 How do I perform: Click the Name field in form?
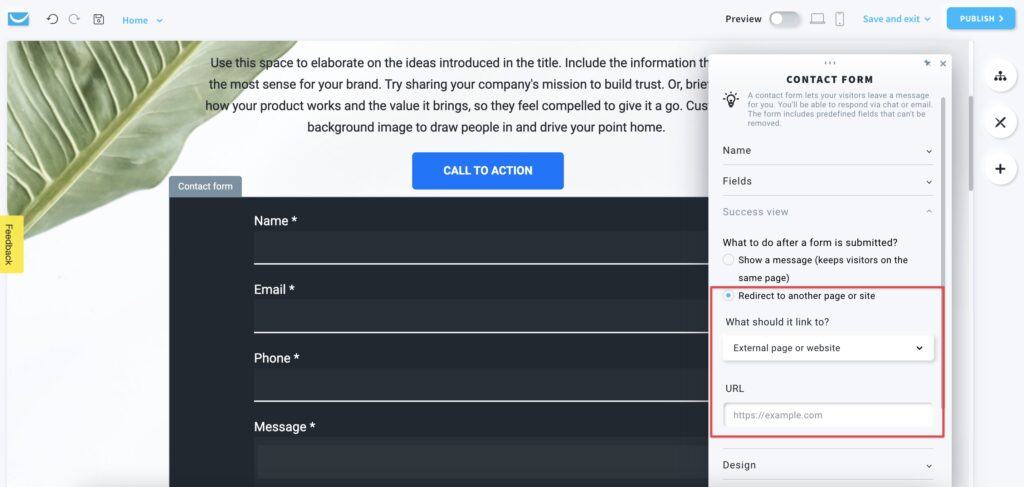click(481, 247)
